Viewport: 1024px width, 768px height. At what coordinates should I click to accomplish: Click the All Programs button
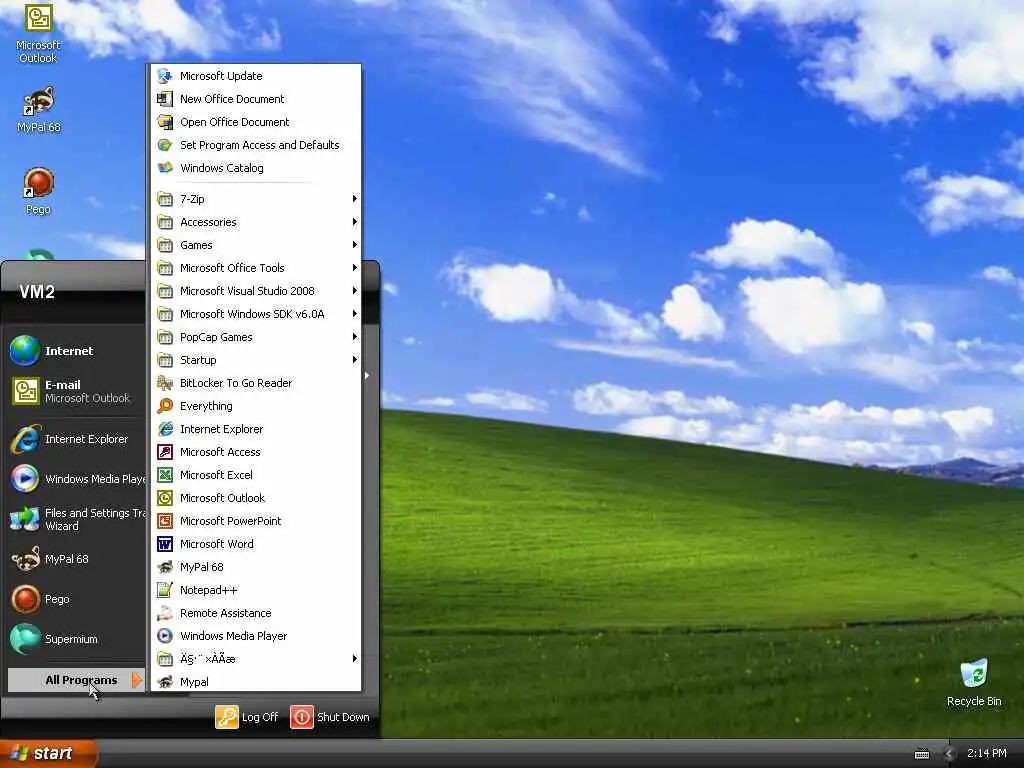click(76, 680)
